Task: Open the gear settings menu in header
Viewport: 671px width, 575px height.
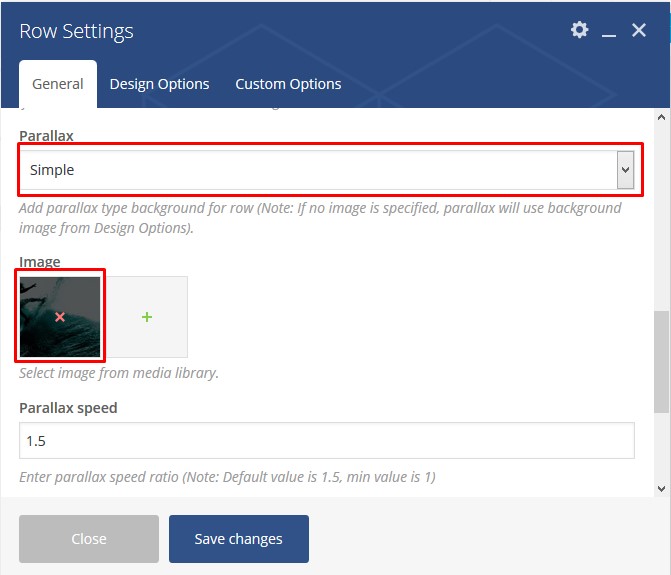Action: click(579, 30)
